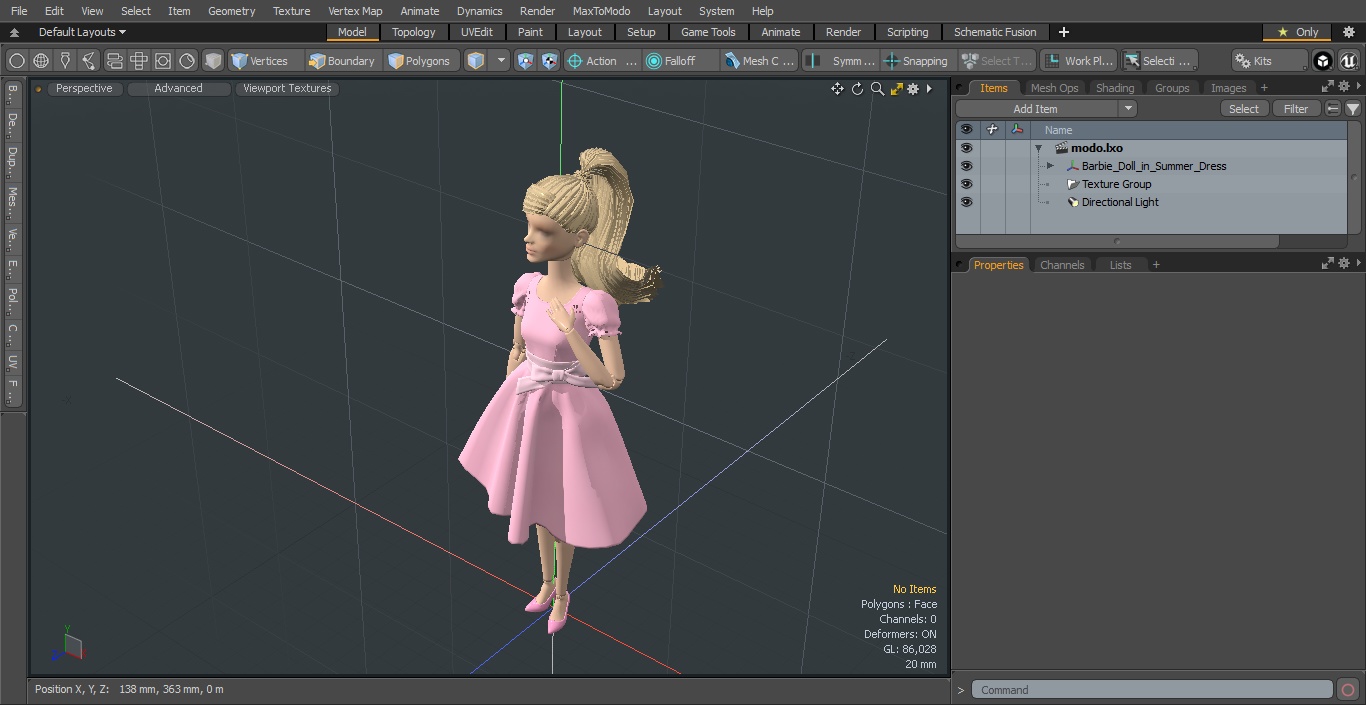The height and width of the screenshot is (705, 1366).
Task: Open the Geometry menu
Action: click(x=231, y=11)
